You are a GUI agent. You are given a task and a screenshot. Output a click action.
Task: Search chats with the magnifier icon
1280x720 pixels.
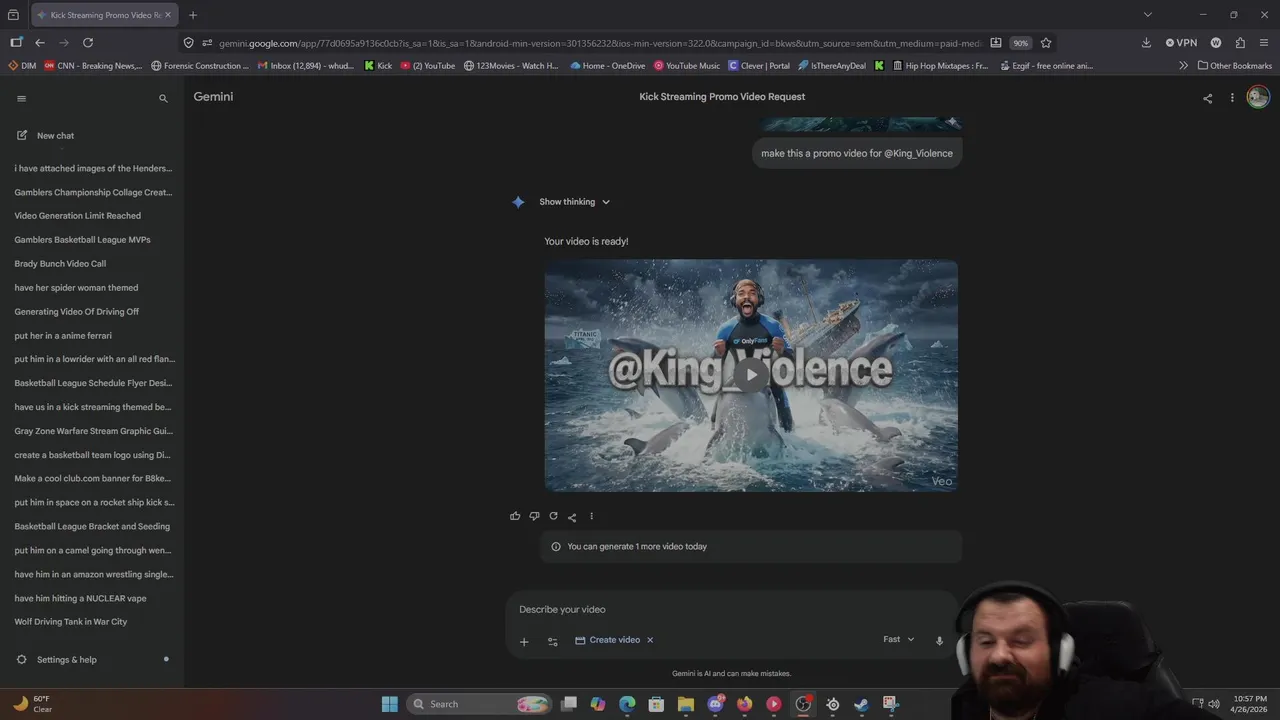tap(163, 98)
